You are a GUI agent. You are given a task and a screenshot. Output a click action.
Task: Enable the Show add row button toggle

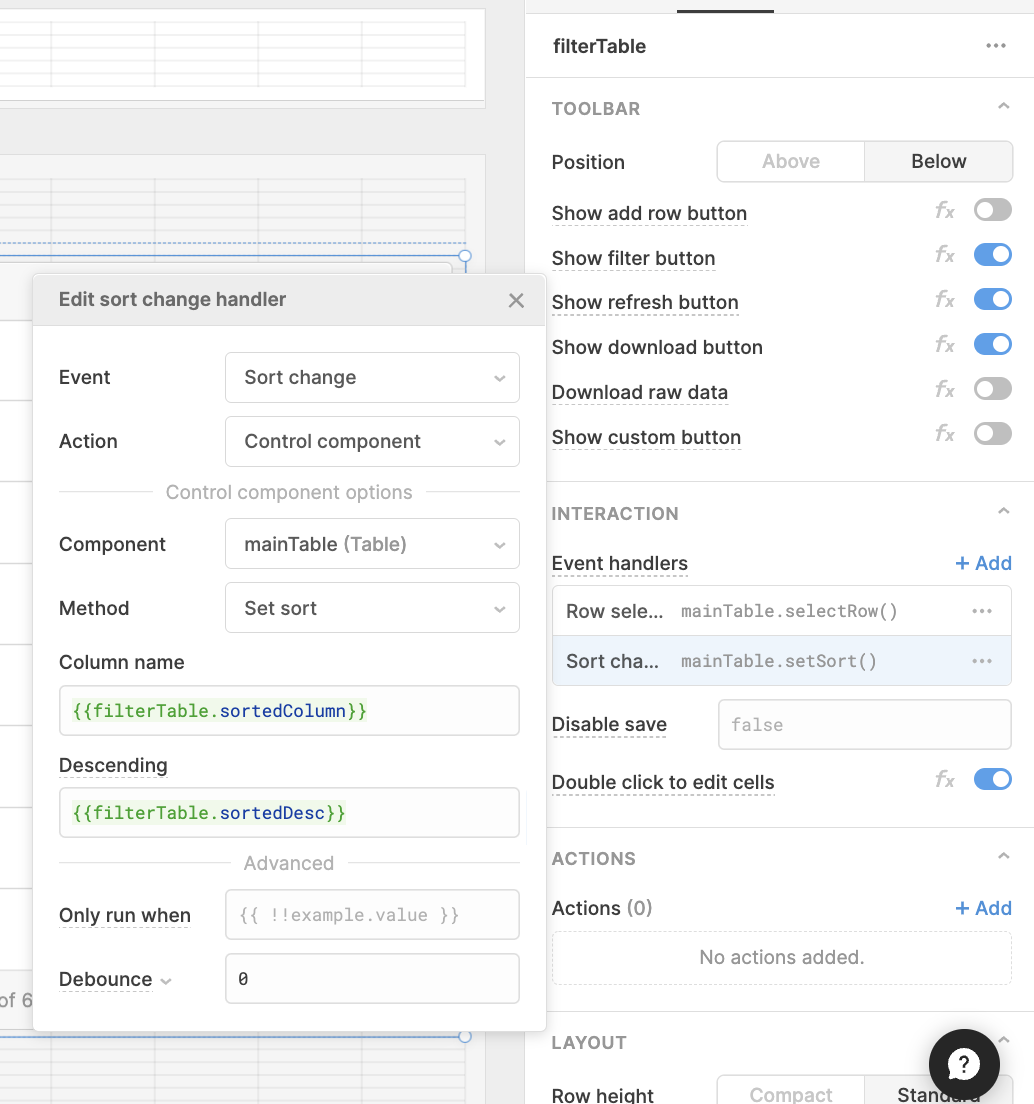point(992,210)
